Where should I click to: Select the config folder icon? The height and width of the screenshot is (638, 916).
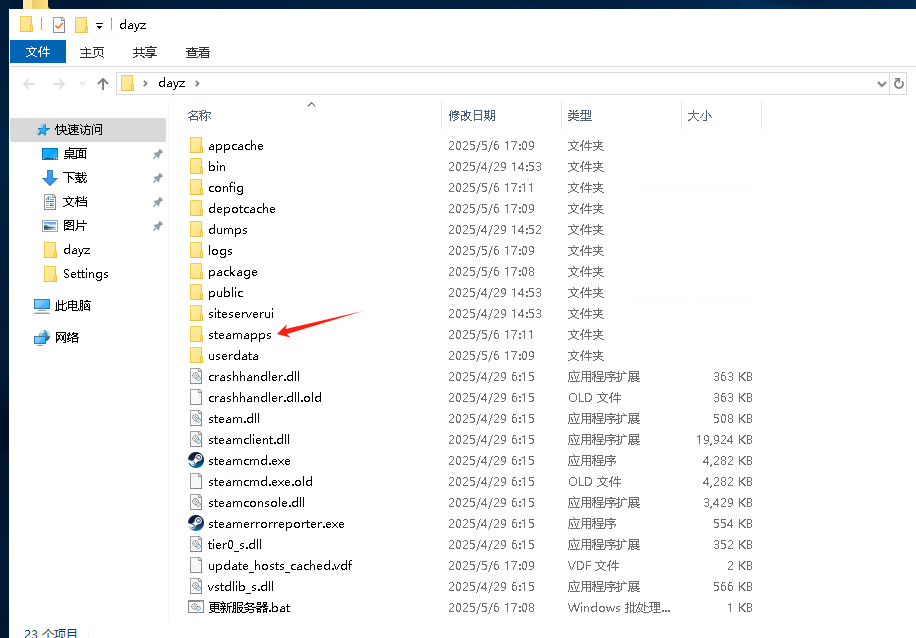pos(196,188)
